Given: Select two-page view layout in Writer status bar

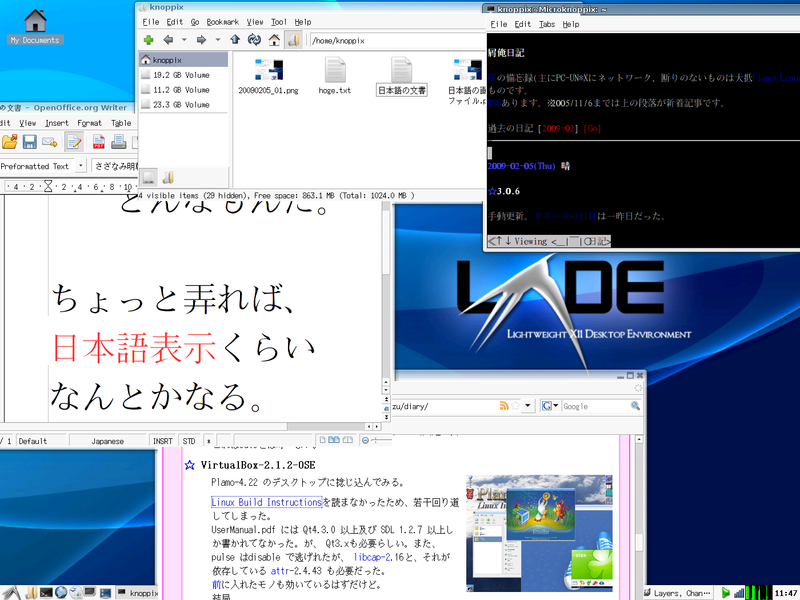Looking at the screenshot, I should click(335, 440).
